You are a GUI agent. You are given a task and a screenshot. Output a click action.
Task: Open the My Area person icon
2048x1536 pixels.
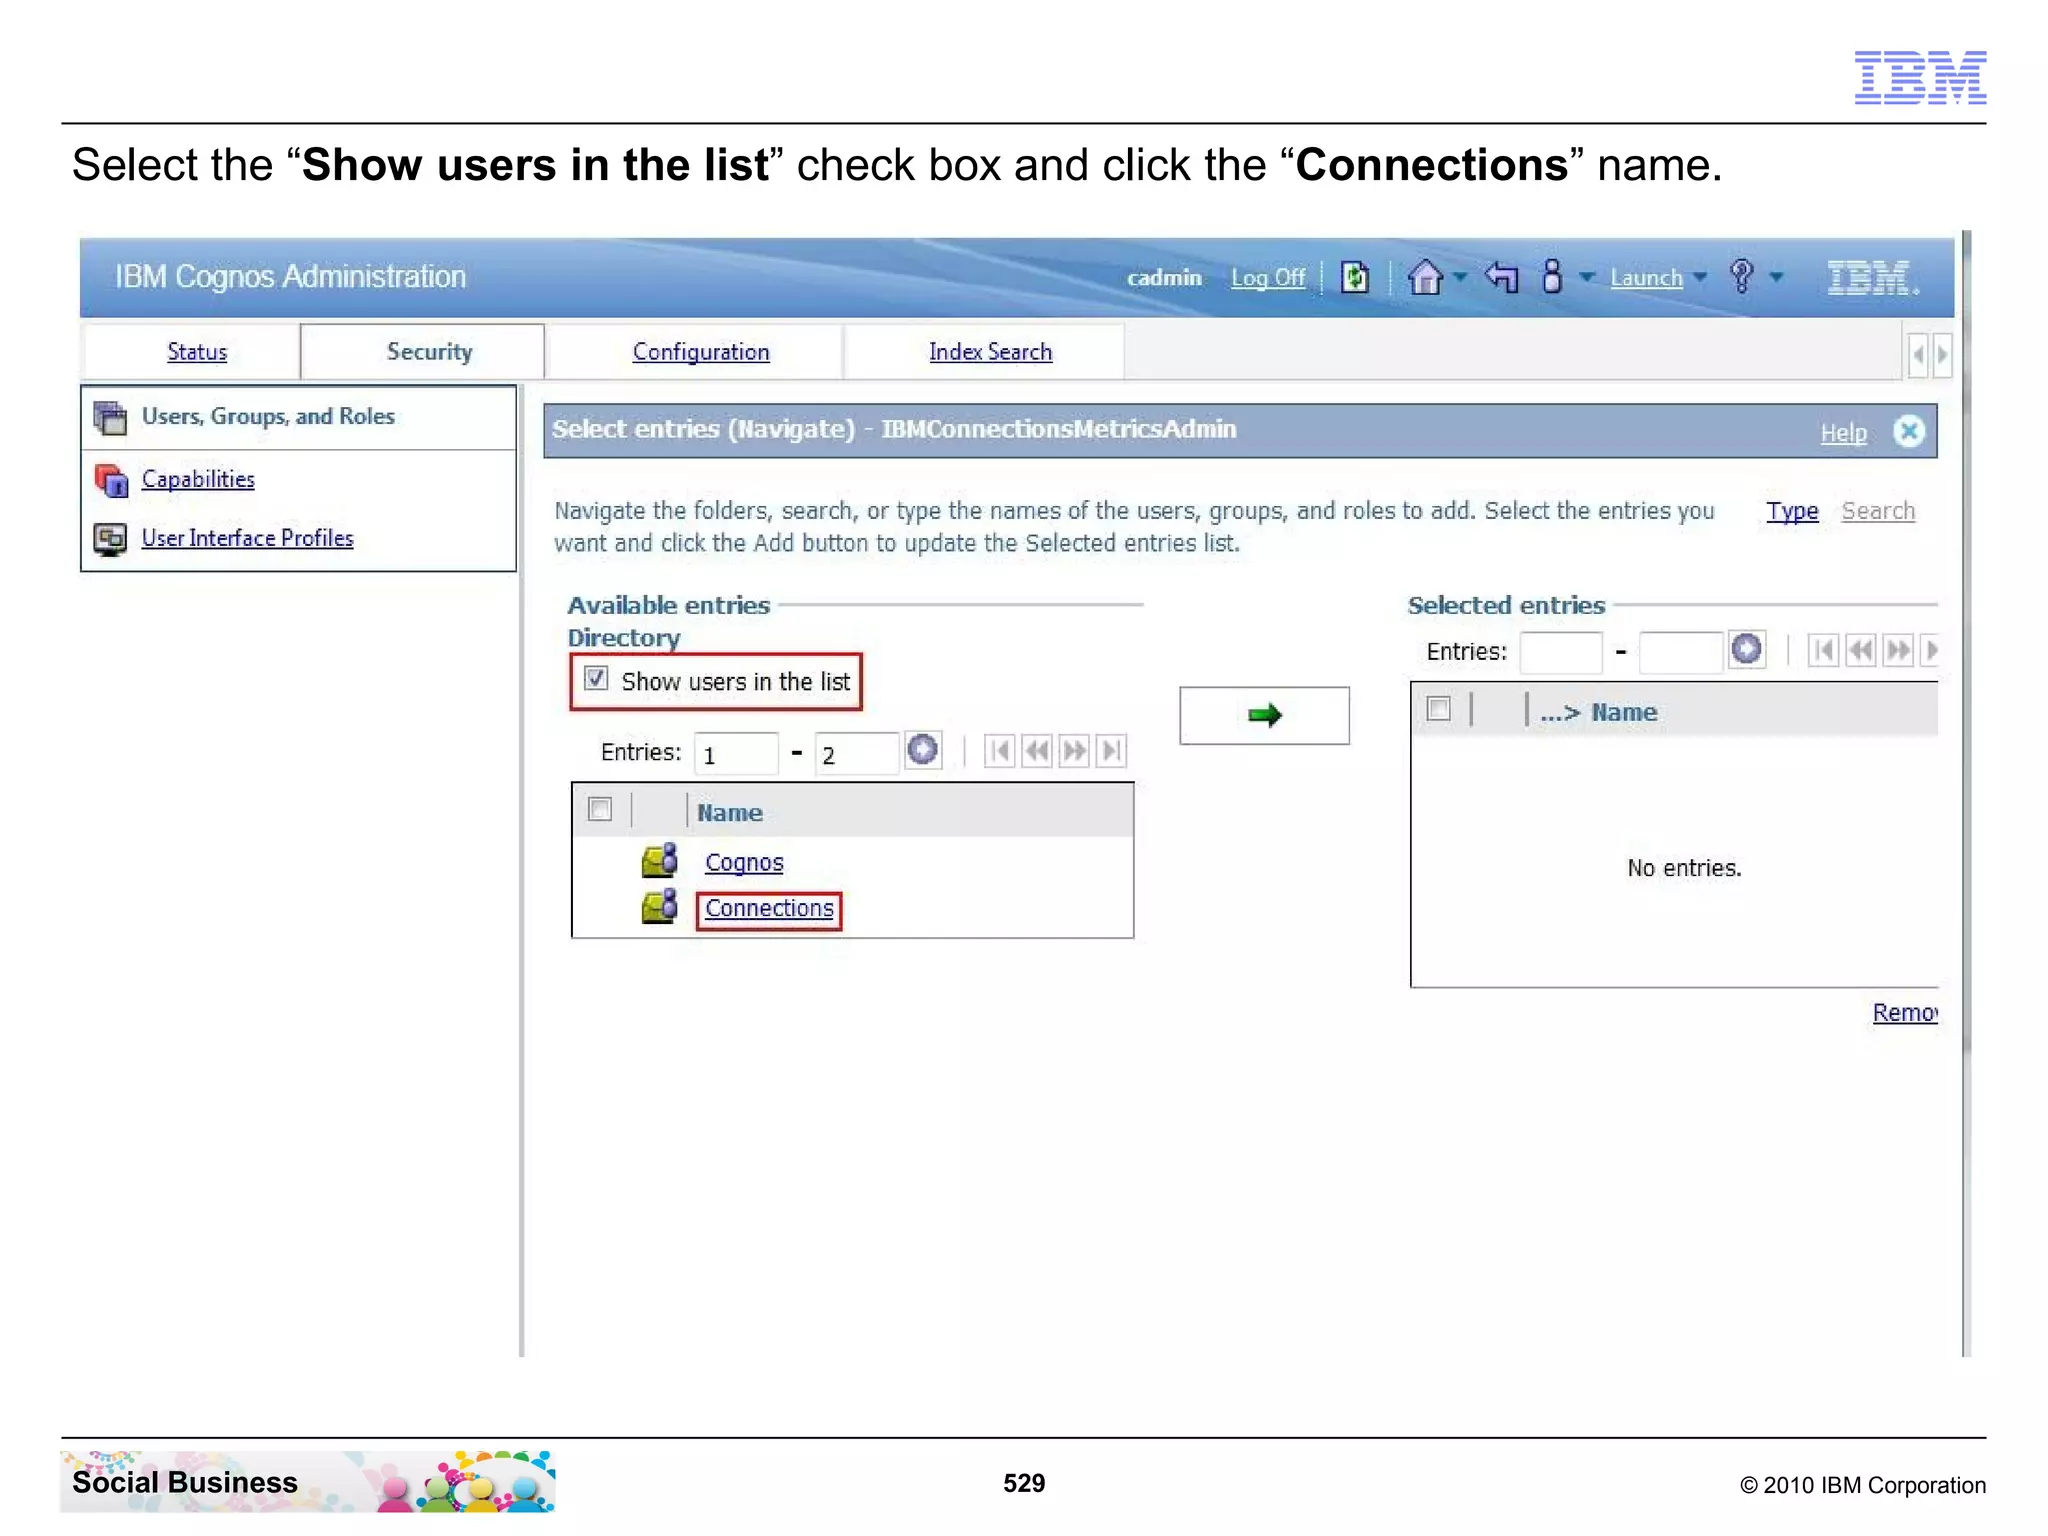point(1551,276)
